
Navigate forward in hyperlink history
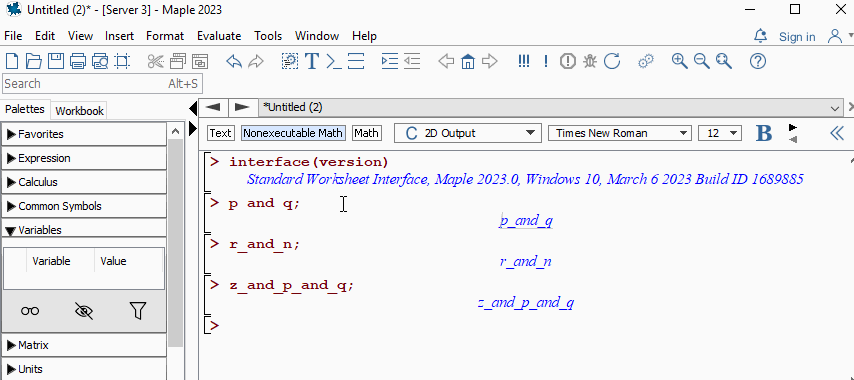click(490, 61)
